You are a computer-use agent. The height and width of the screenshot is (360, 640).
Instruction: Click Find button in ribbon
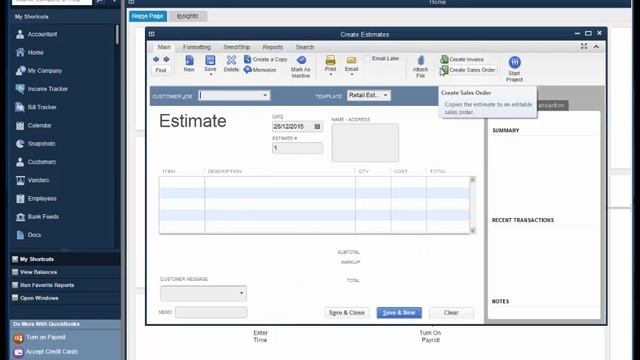[x=161, y=70]
